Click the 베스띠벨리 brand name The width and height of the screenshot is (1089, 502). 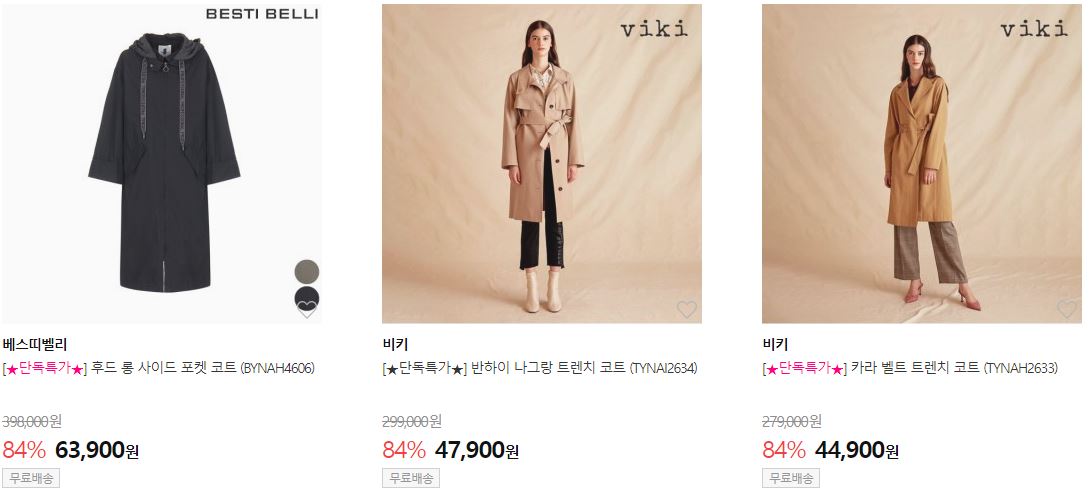(x=35, y=344)
